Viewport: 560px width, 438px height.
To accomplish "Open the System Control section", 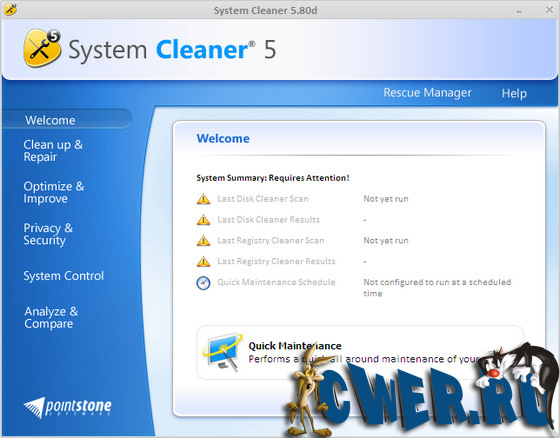I will tap(64, 276).
